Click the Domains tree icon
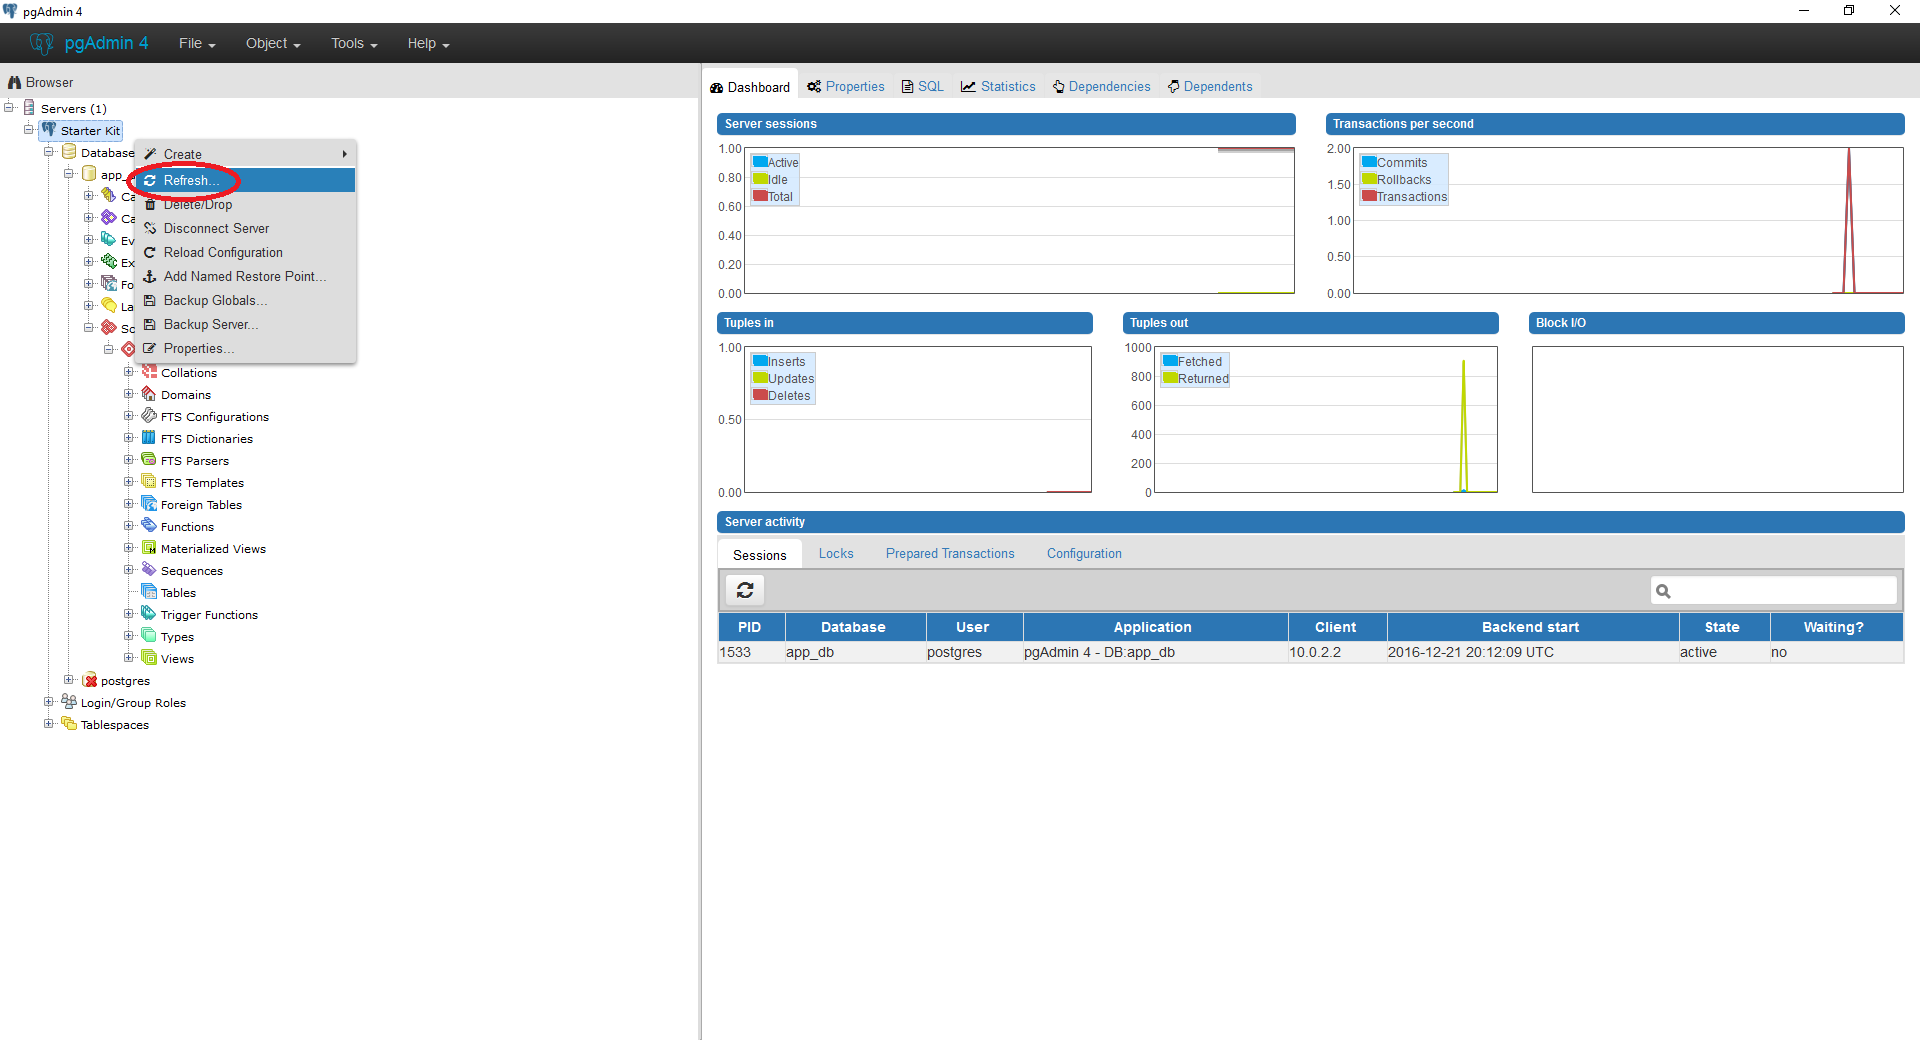 click(149, 393)
